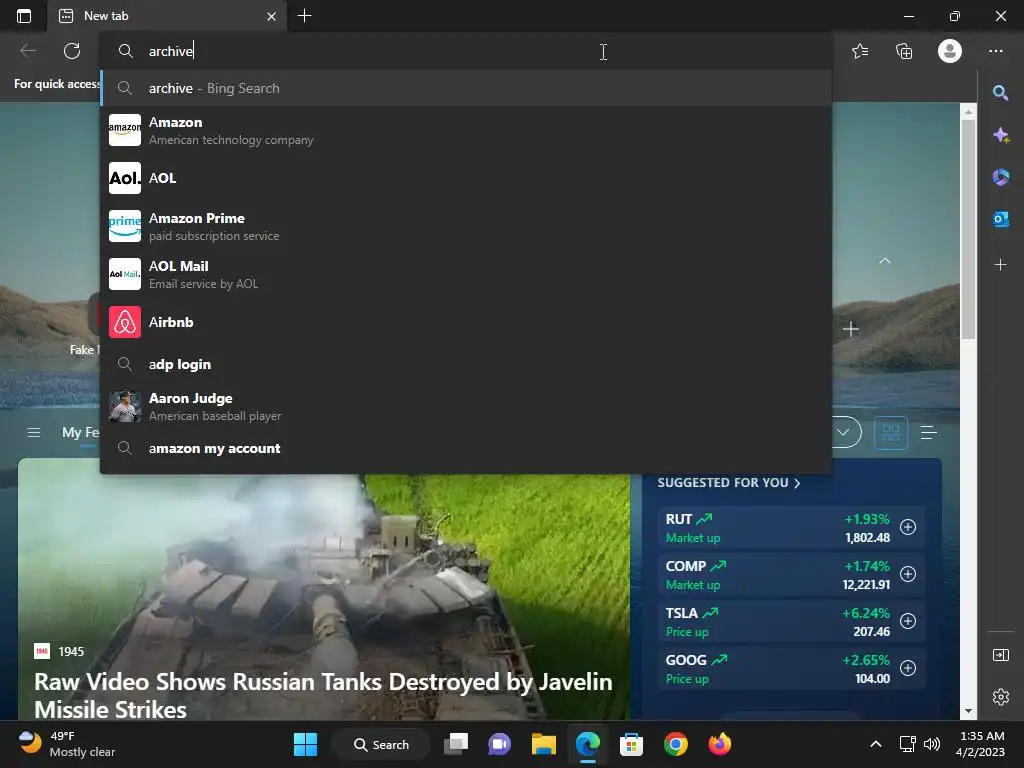This screenshot has height=768, width=1024.
Task: Select the Airbnb suggestion
Action: click(x=466, y=322)
